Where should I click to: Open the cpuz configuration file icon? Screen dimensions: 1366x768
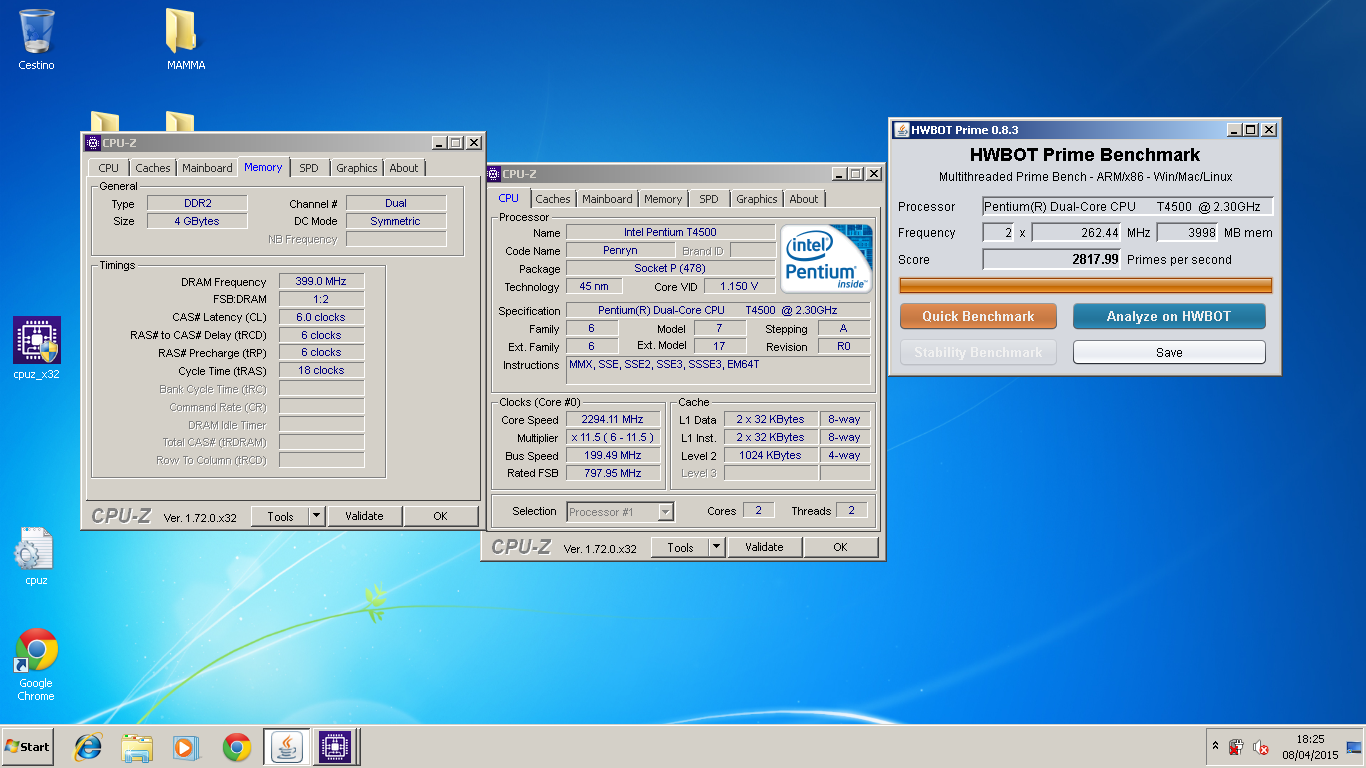click(x=36, y=556)
